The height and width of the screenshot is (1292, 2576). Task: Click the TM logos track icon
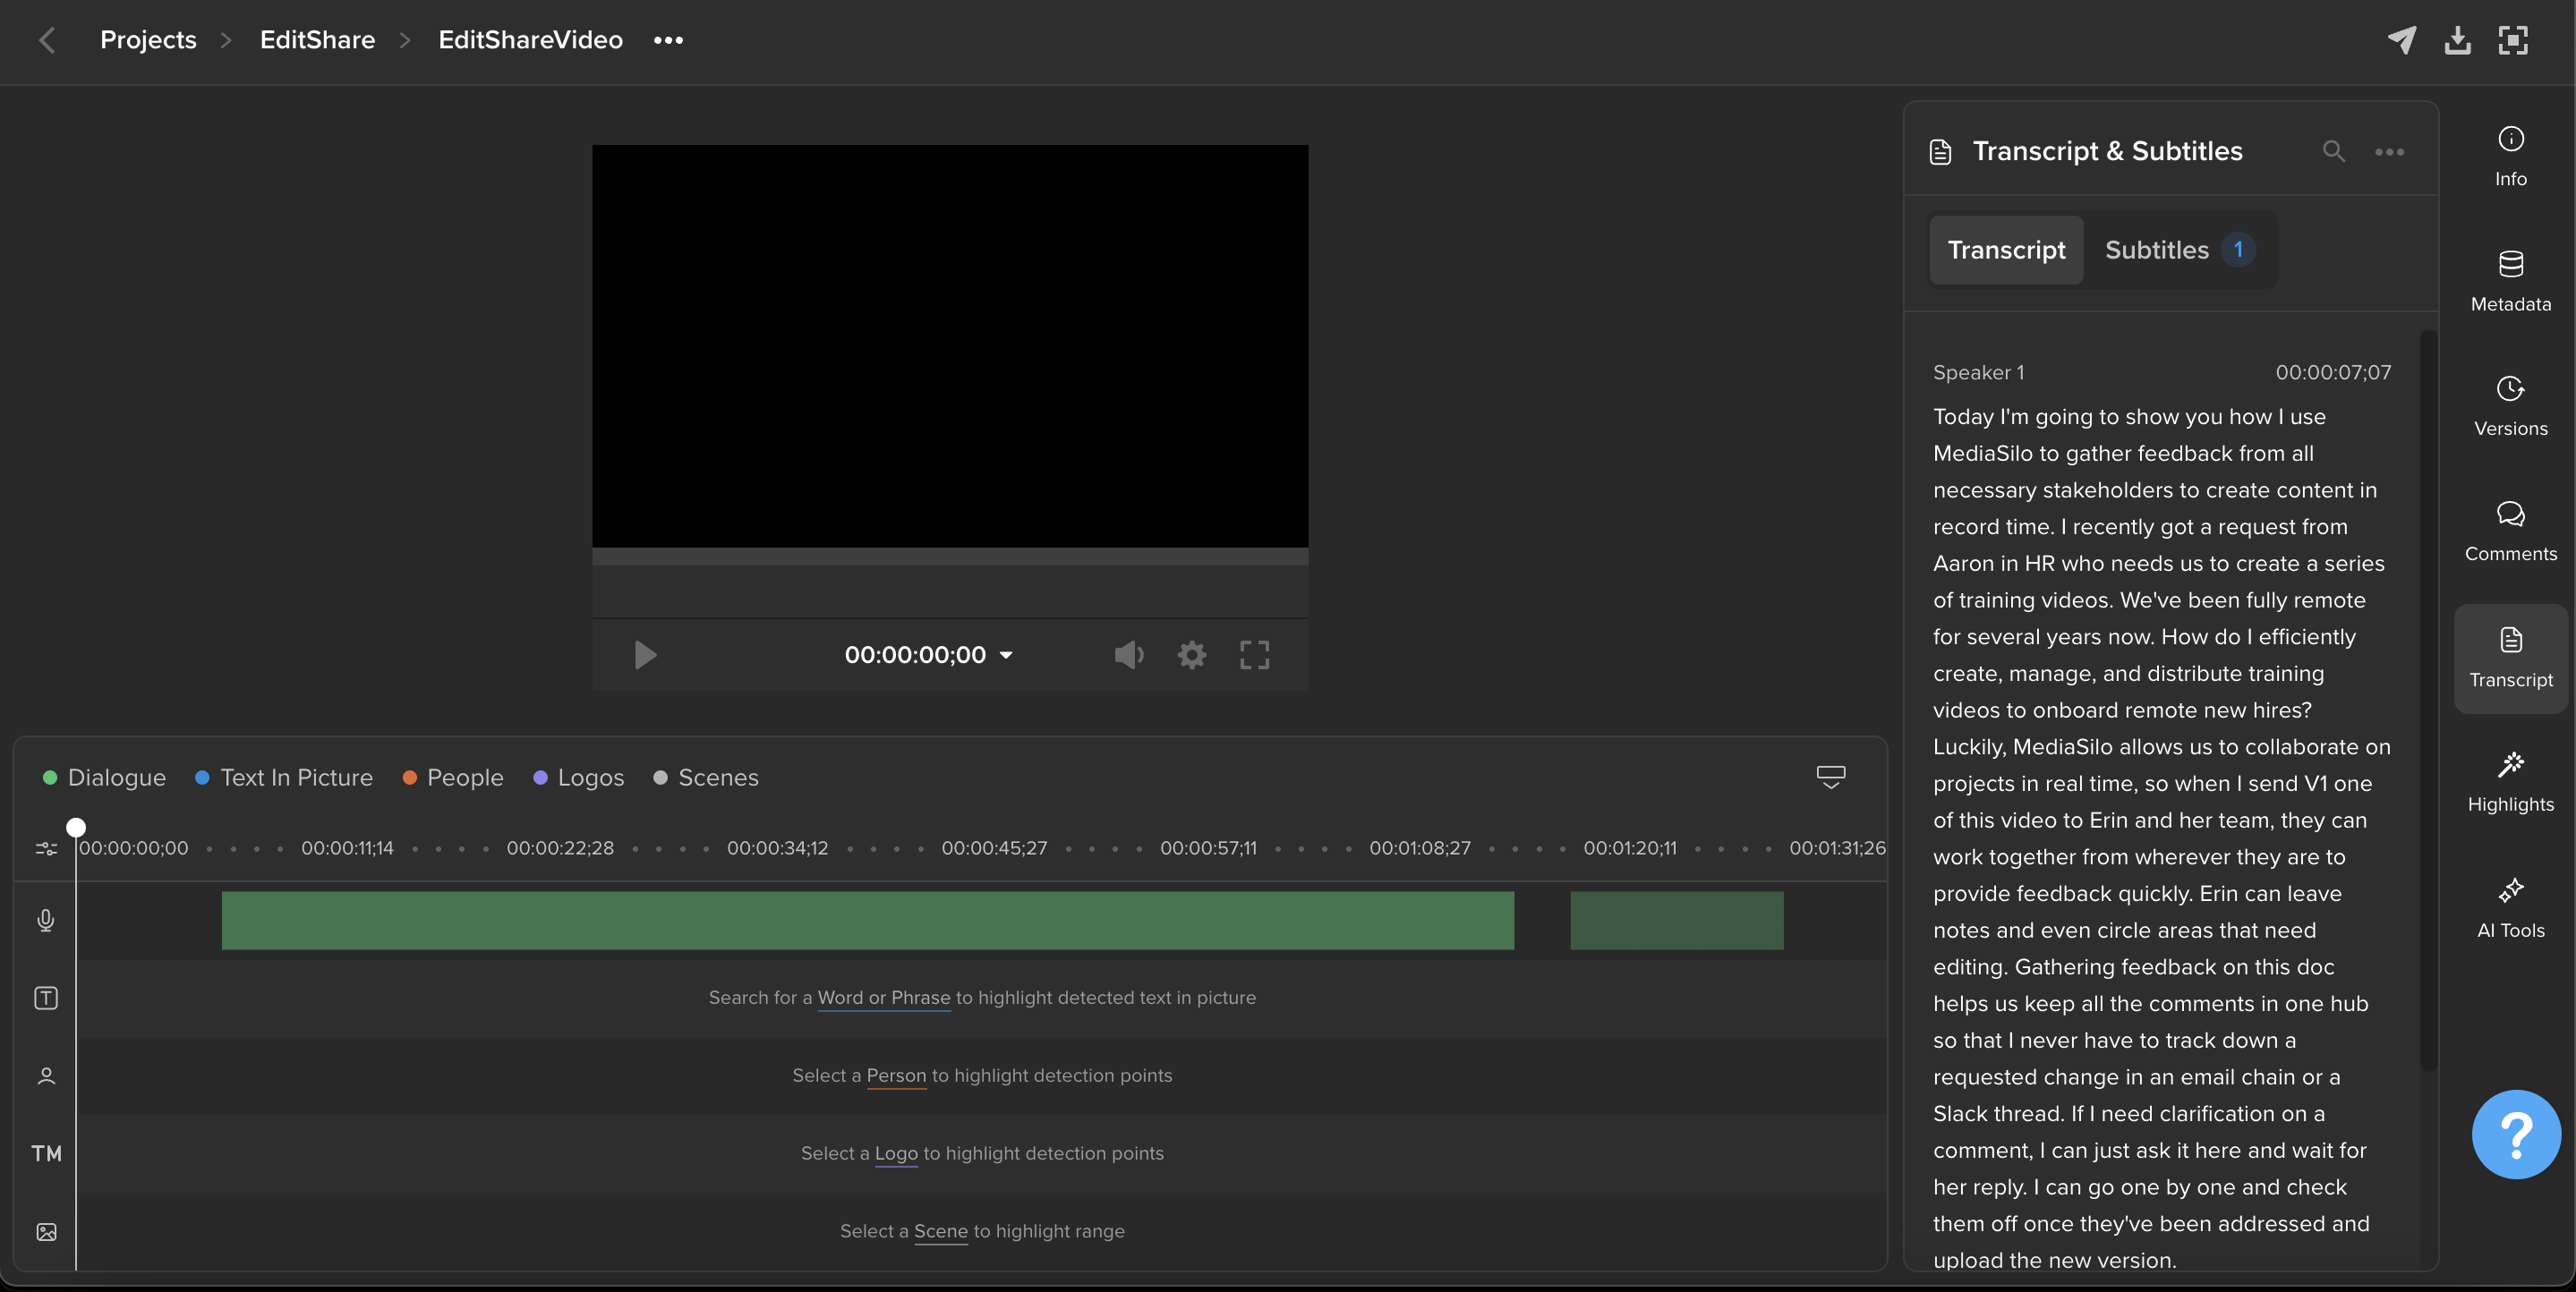coord(46,1153)
